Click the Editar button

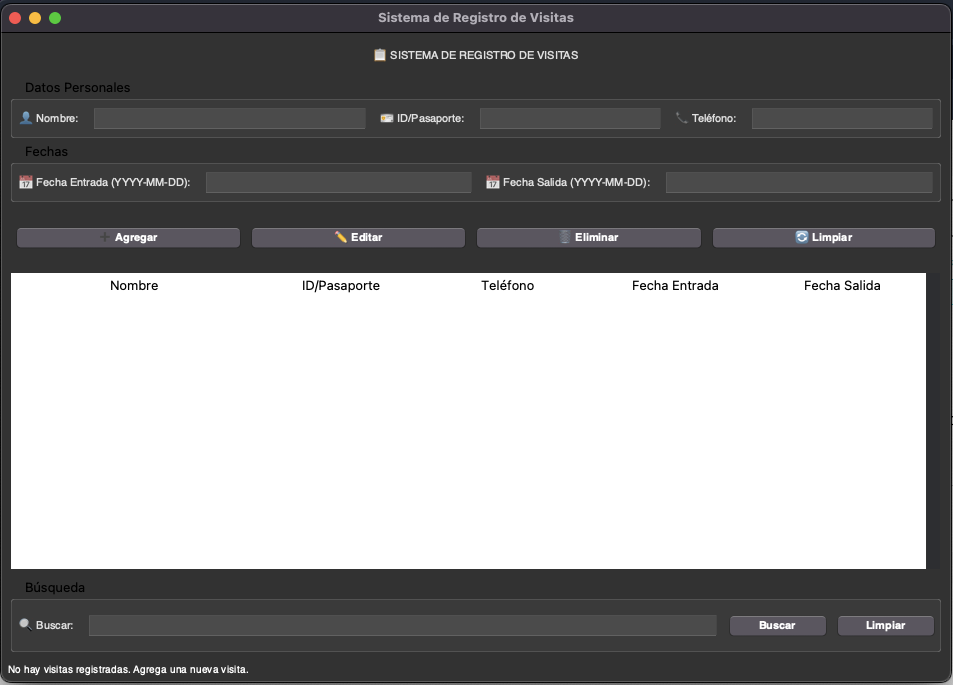tap(358, 238)
